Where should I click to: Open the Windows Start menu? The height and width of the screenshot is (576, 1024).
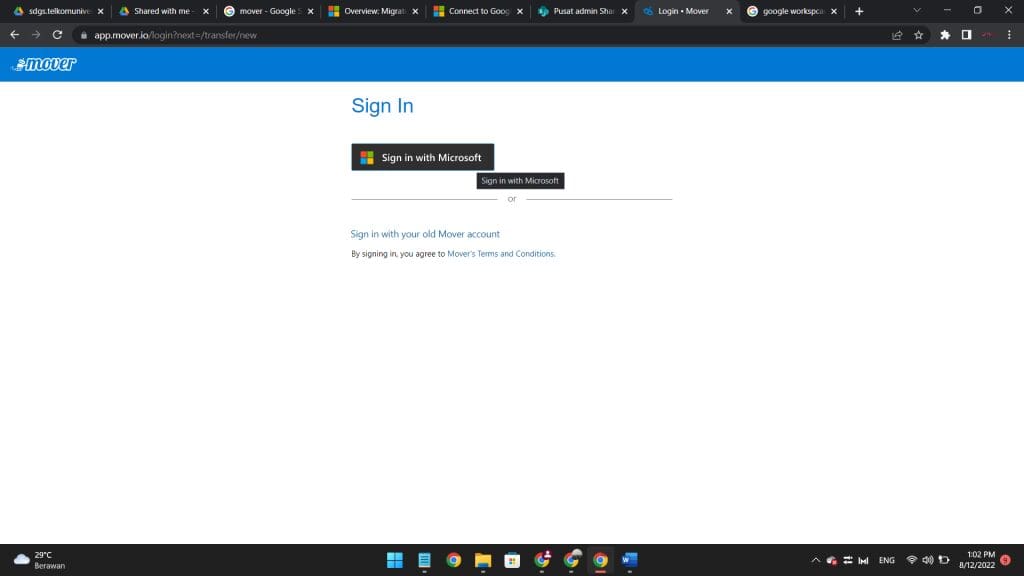point(395,560)
